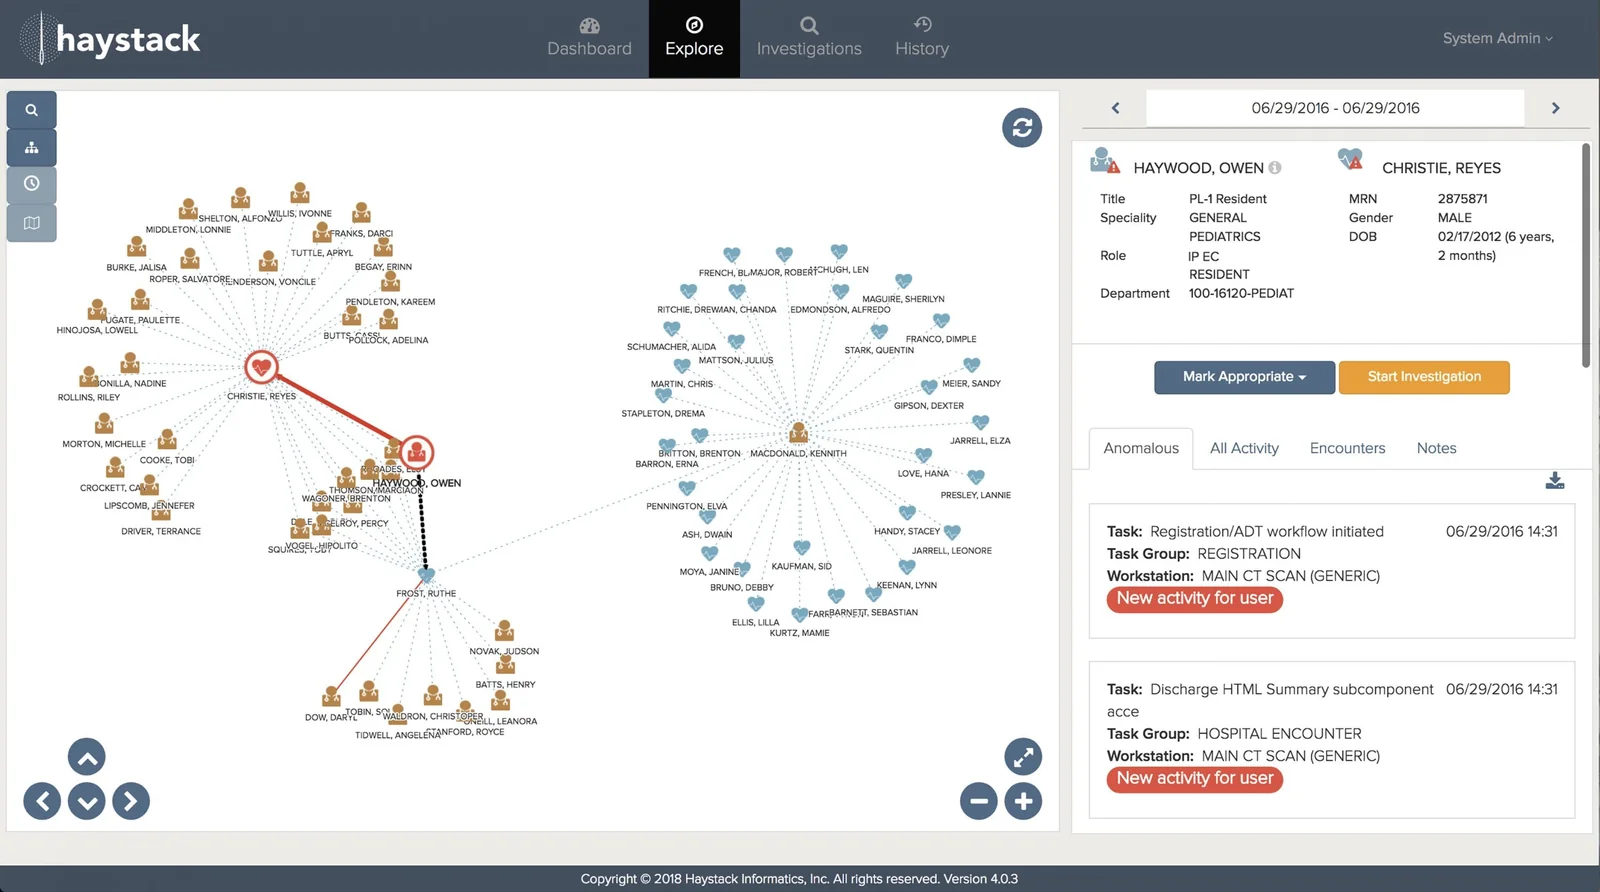Download anomalous activity list
The image size is (1600, 892).
click(x=1554, y=481)
